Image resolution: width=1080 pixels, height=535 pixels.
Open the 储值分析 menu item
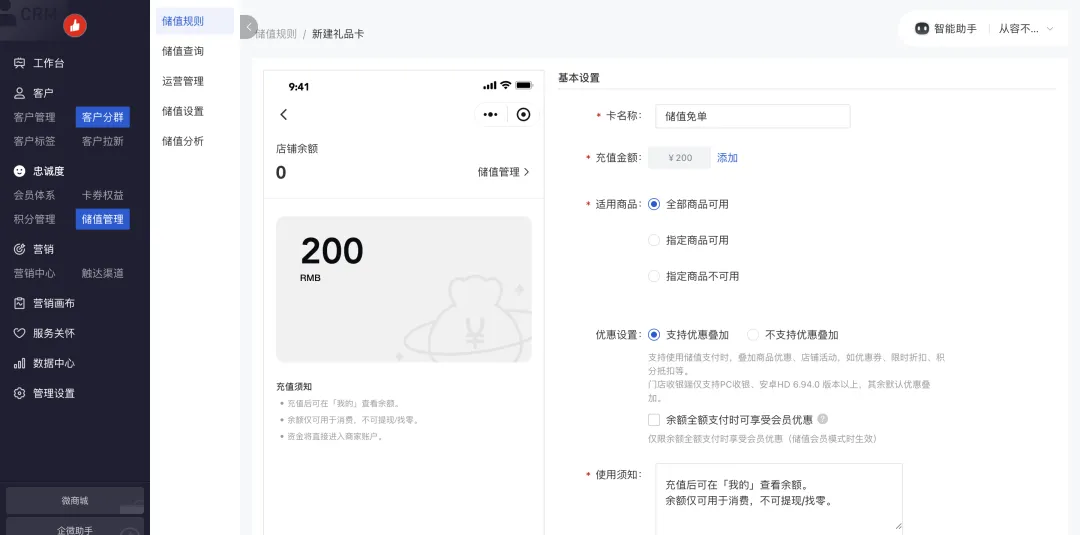click(183, 141)
